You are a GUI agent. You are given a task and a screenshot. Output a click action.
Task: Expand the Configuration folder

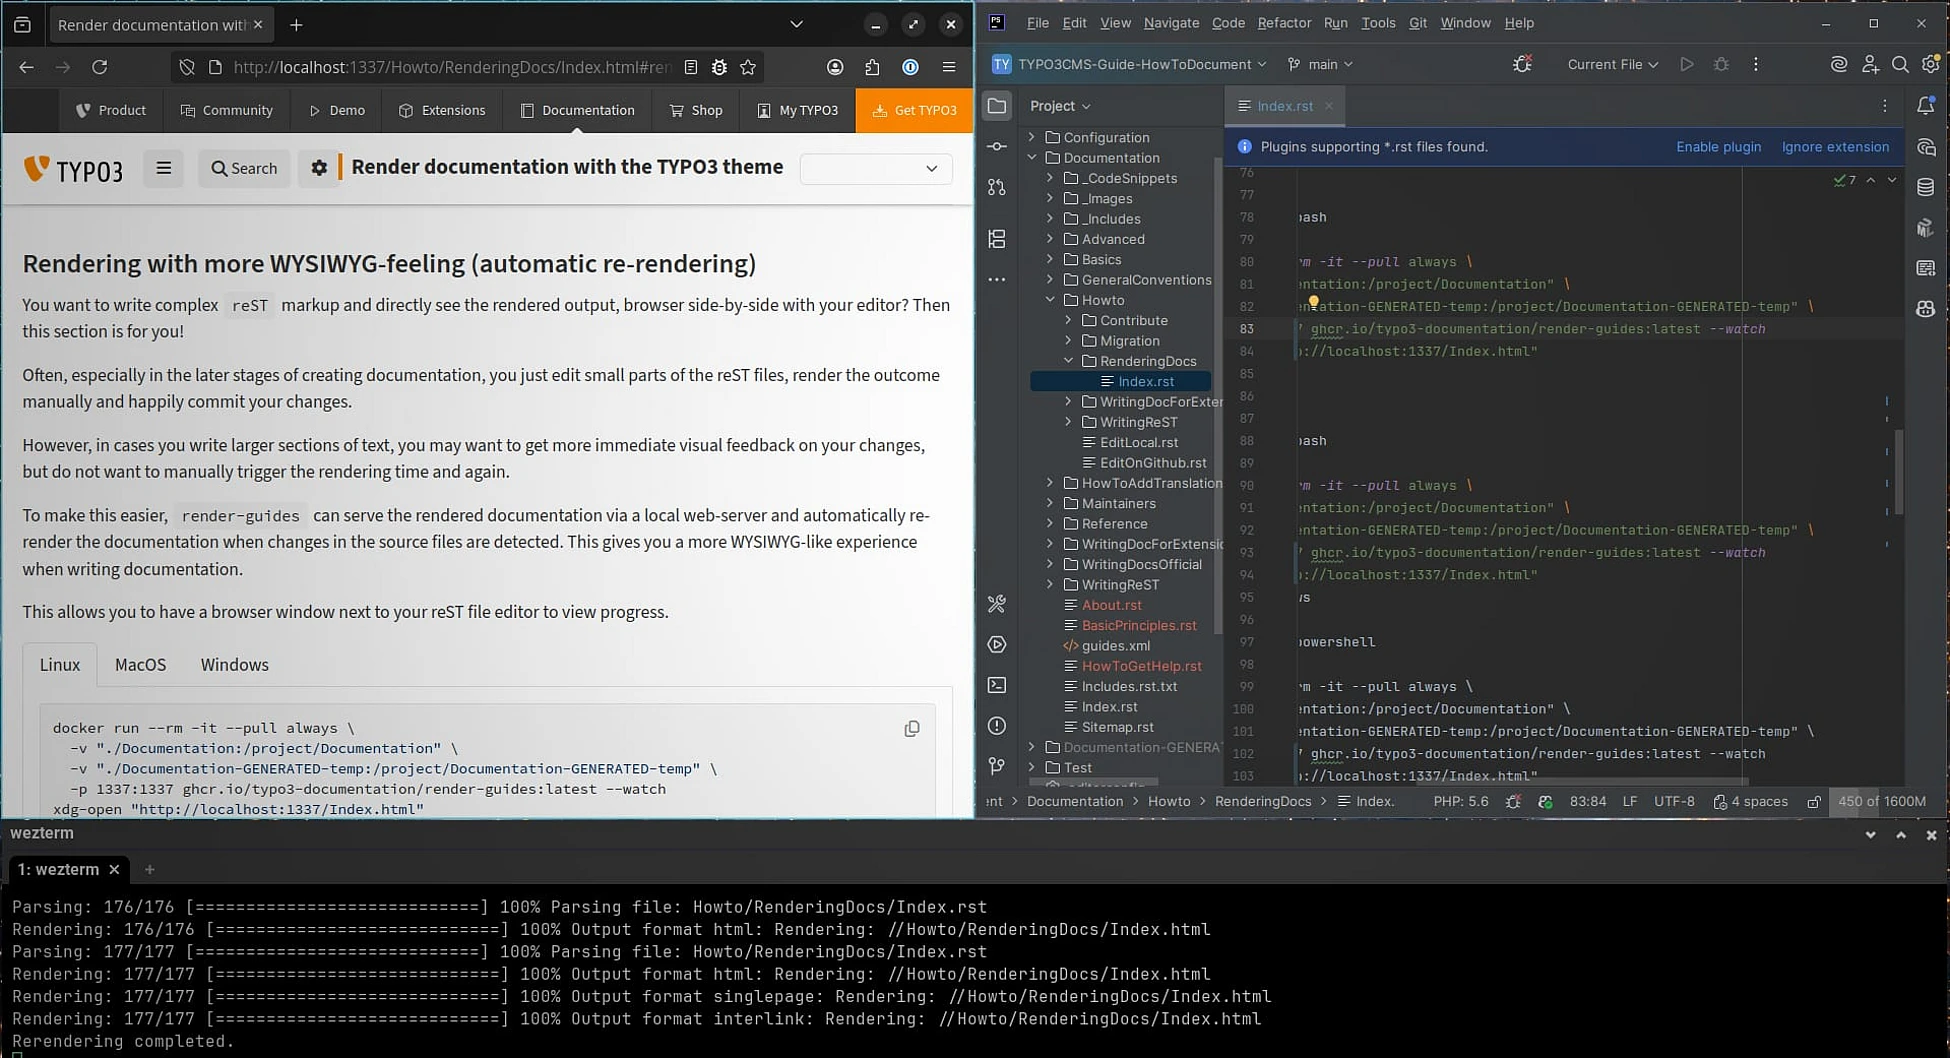click(x=1032, y=137)
